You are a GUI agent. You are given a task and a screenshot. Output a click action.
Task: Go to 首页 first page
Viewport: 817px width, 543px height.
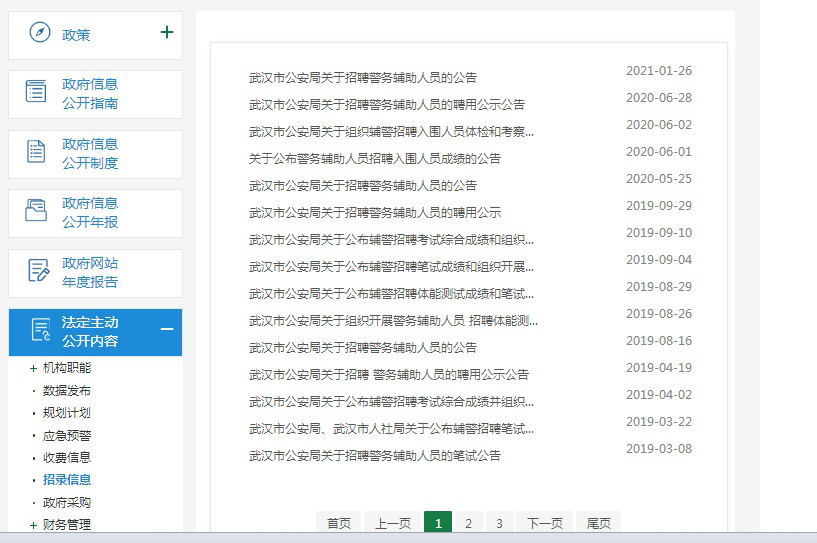point(338,523)
